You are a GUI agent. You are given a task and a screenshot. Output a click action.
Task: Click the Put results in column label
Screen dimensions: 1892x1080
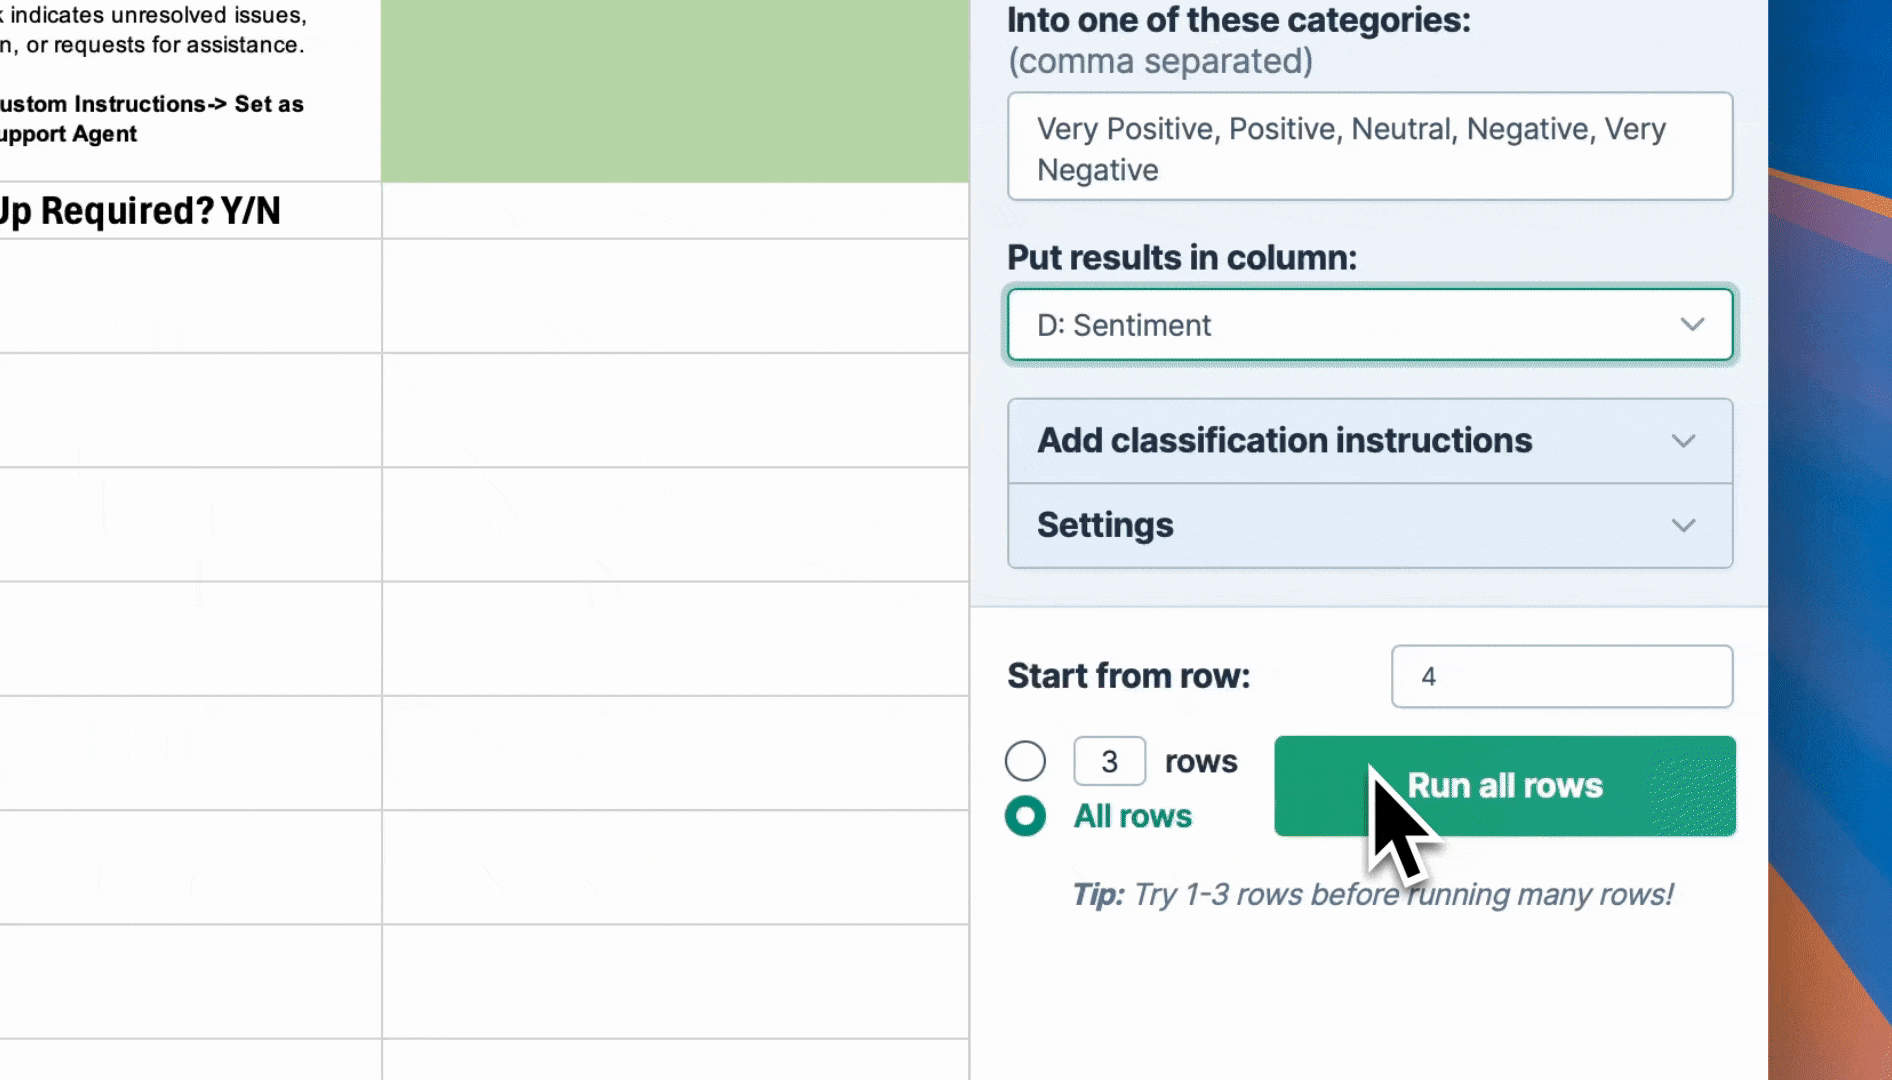pos(1182,258)
